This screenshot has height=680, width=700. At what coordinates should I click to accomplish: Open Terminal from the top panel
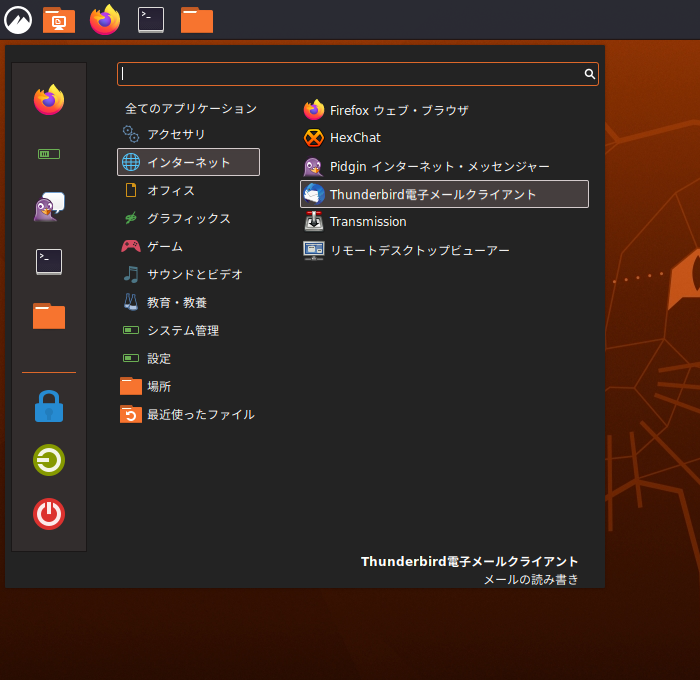pos(151,20)
